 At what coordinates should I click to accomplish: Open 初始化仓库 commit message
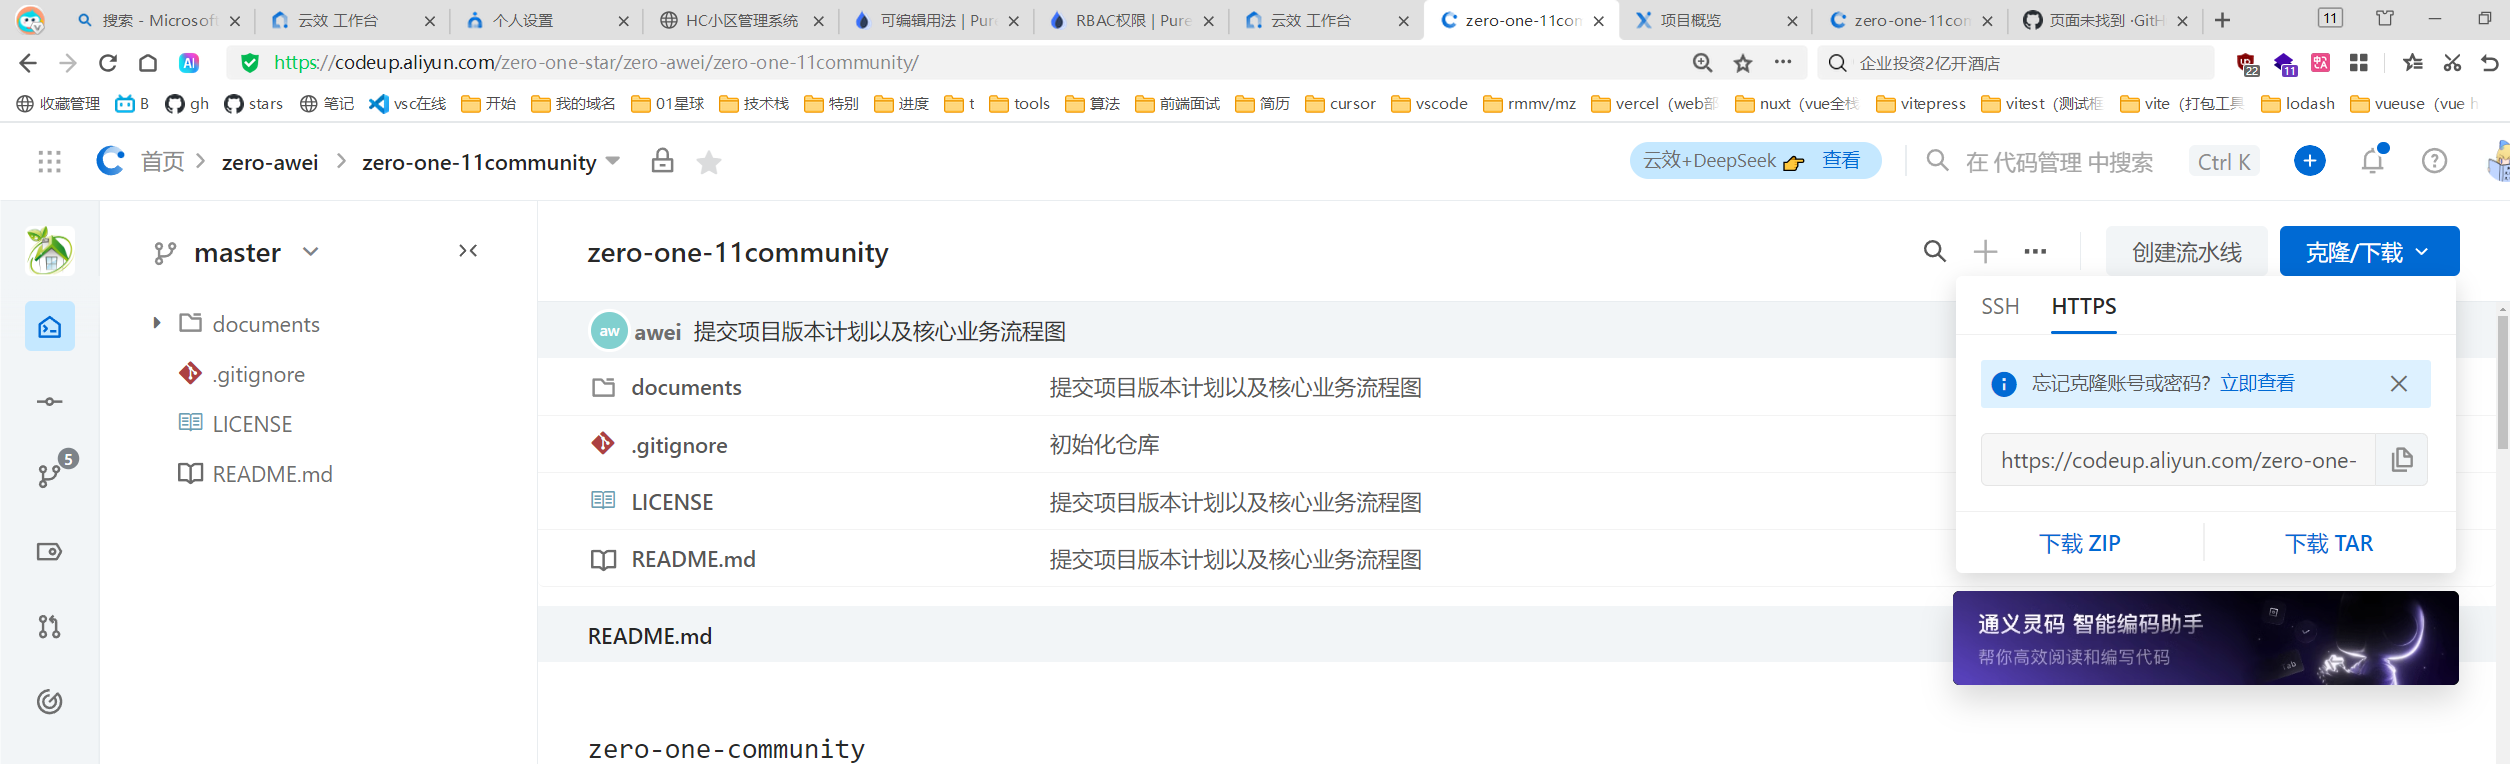coord(1104,445)
